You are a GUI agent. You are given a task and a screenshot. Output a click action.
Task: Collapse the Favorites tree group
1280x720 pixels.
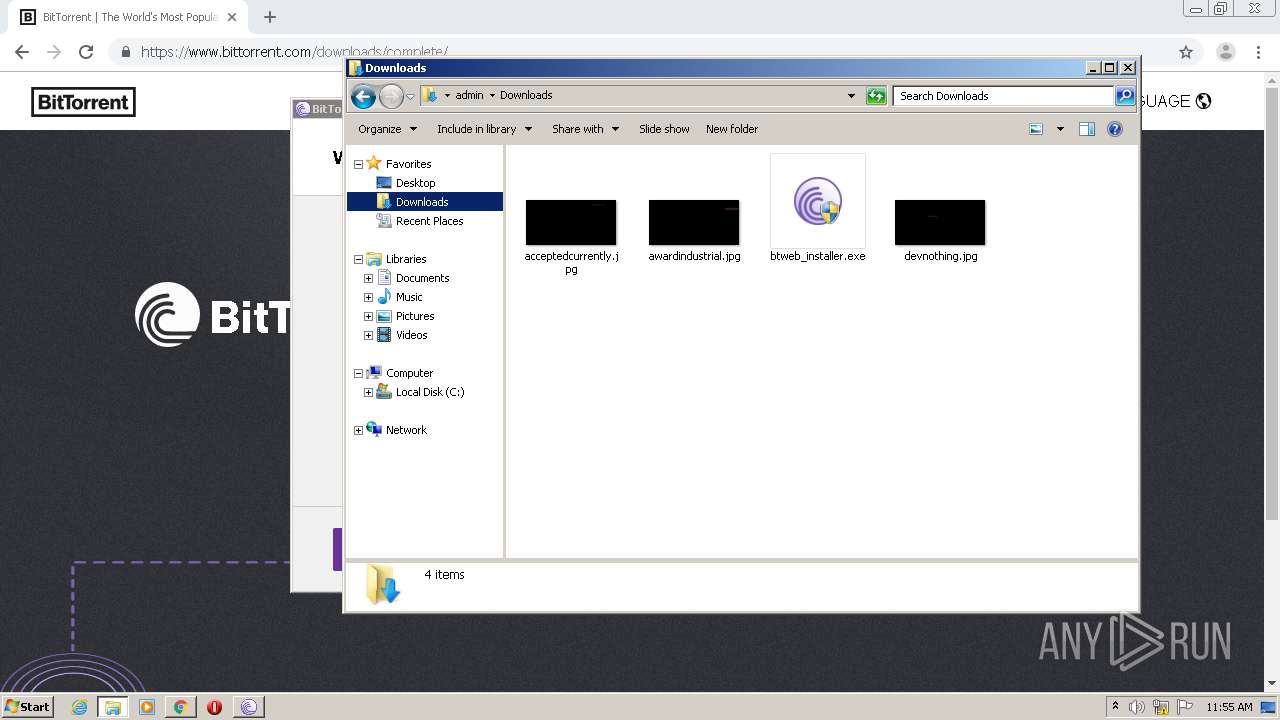click(x=358, y=164)
